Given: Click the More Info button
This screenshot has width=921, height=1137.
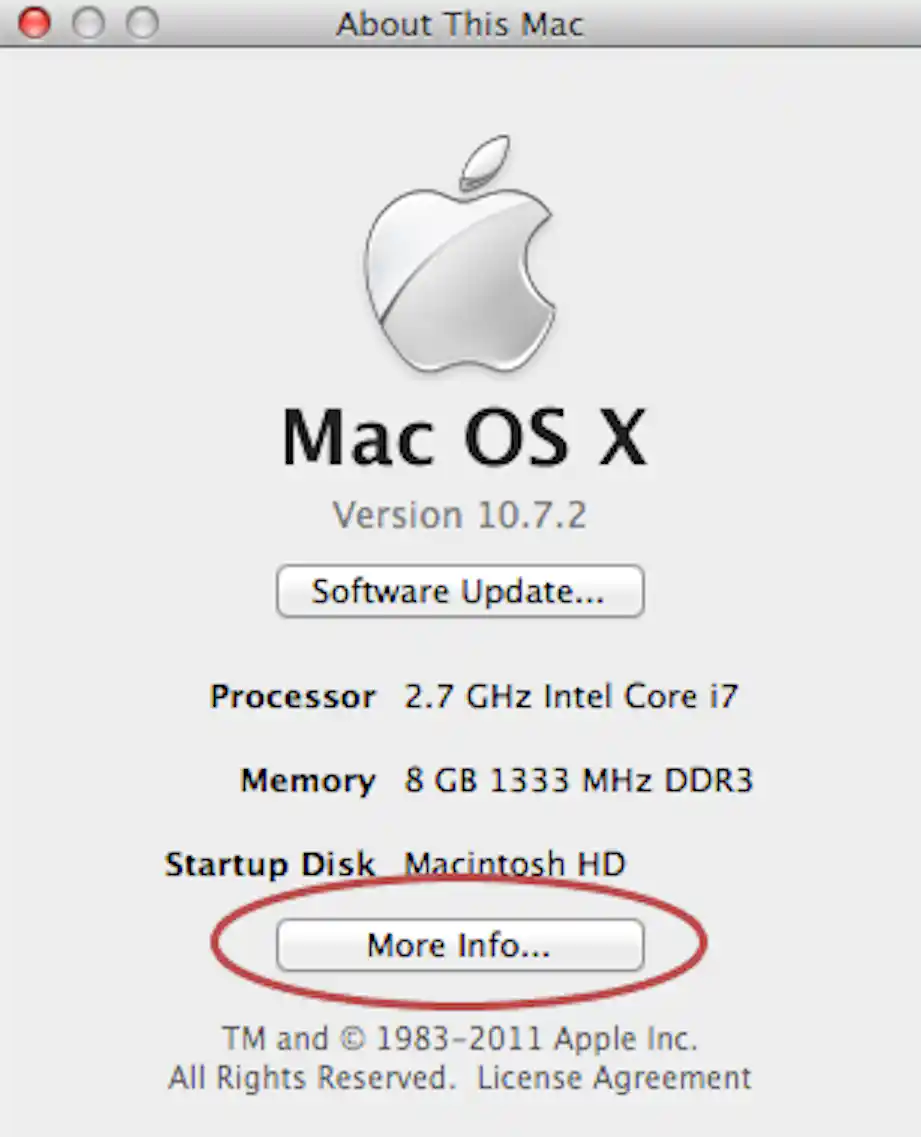Looking at the screenshot, I should [460, 945].
